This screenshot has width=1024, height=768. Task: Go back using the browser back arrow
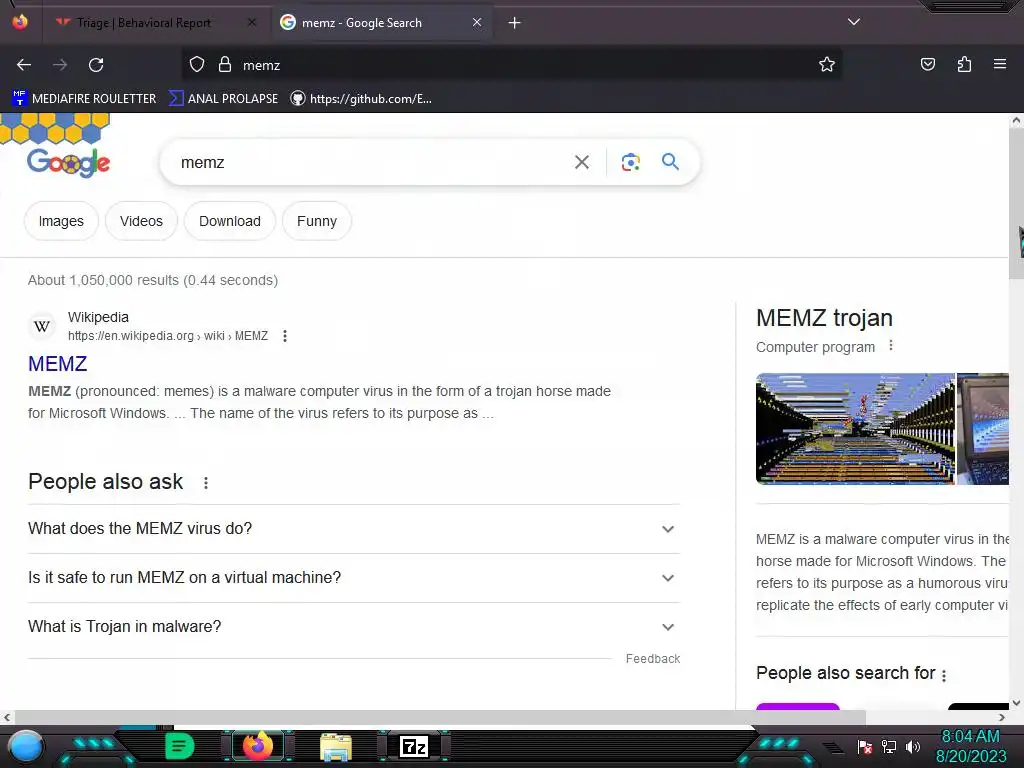[24, 65]
